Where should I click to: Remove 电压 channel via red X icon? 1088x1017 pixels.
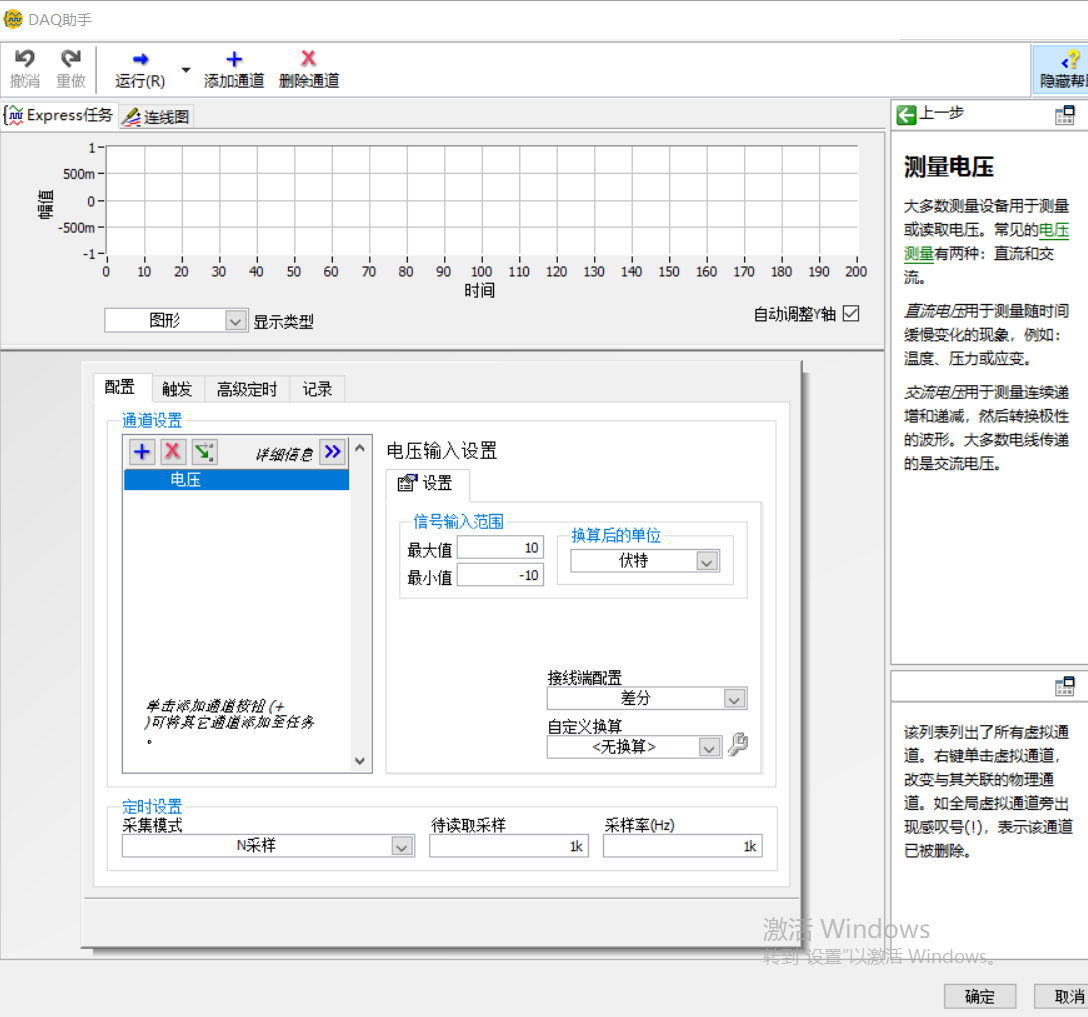point(172,452)
